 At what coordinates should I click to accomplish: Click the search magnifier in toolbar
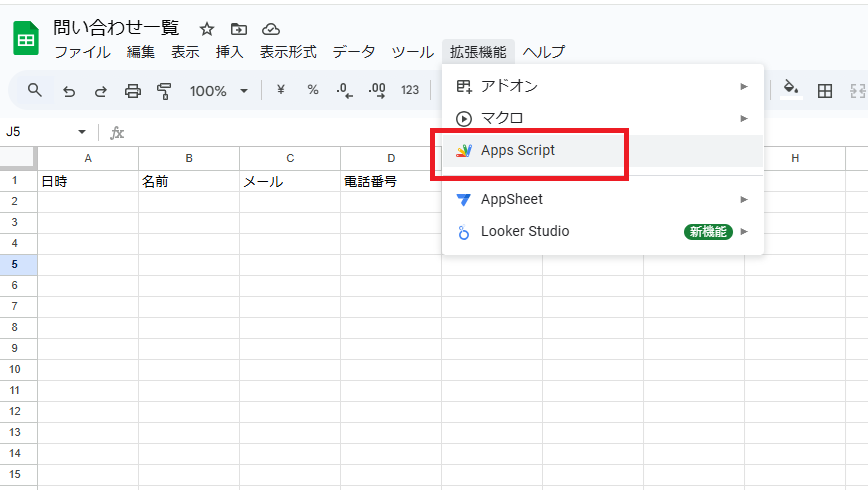pos(35,91)
